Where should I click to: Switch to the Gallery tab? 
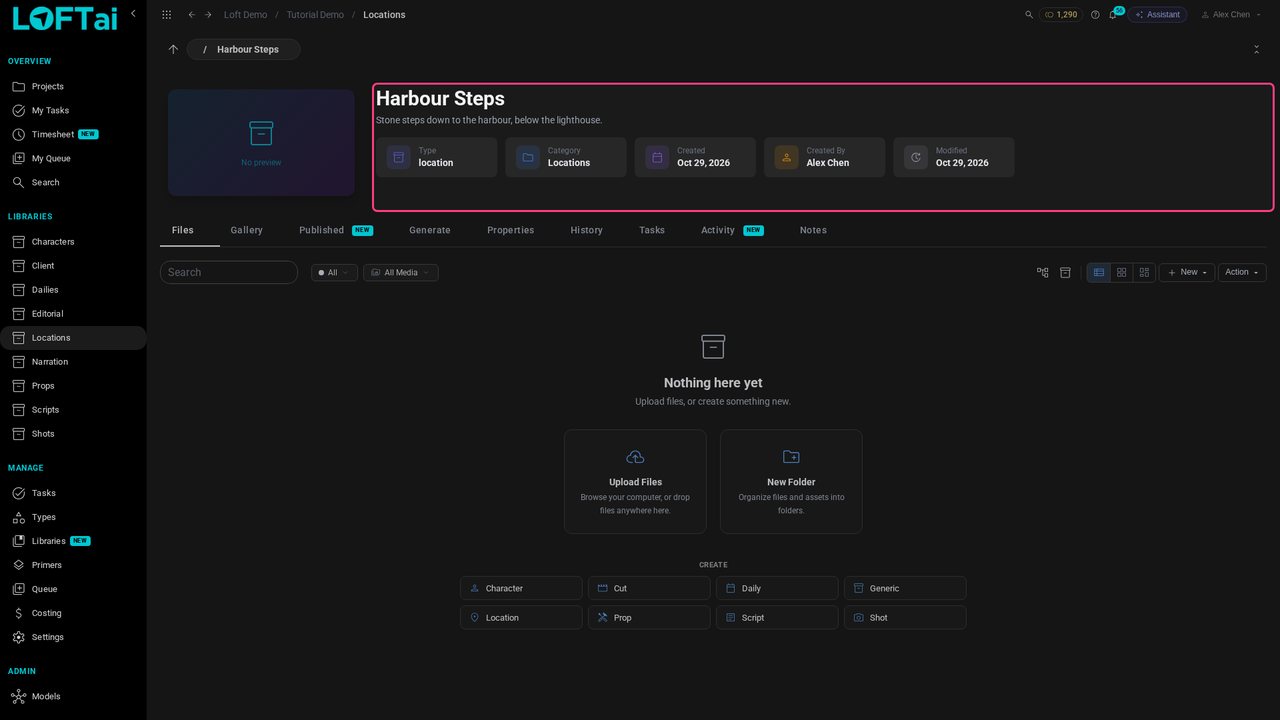(247, 230)
